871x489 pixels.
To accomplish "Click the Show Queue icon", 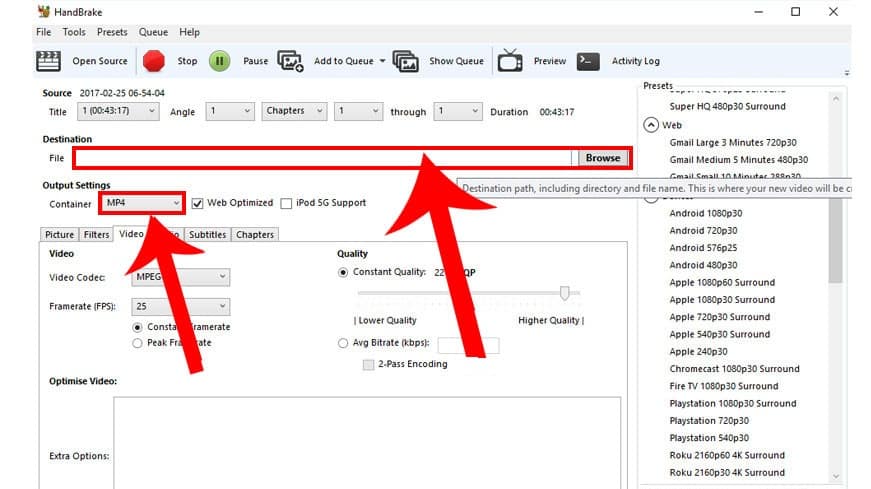I will click(x=406, y=61).
